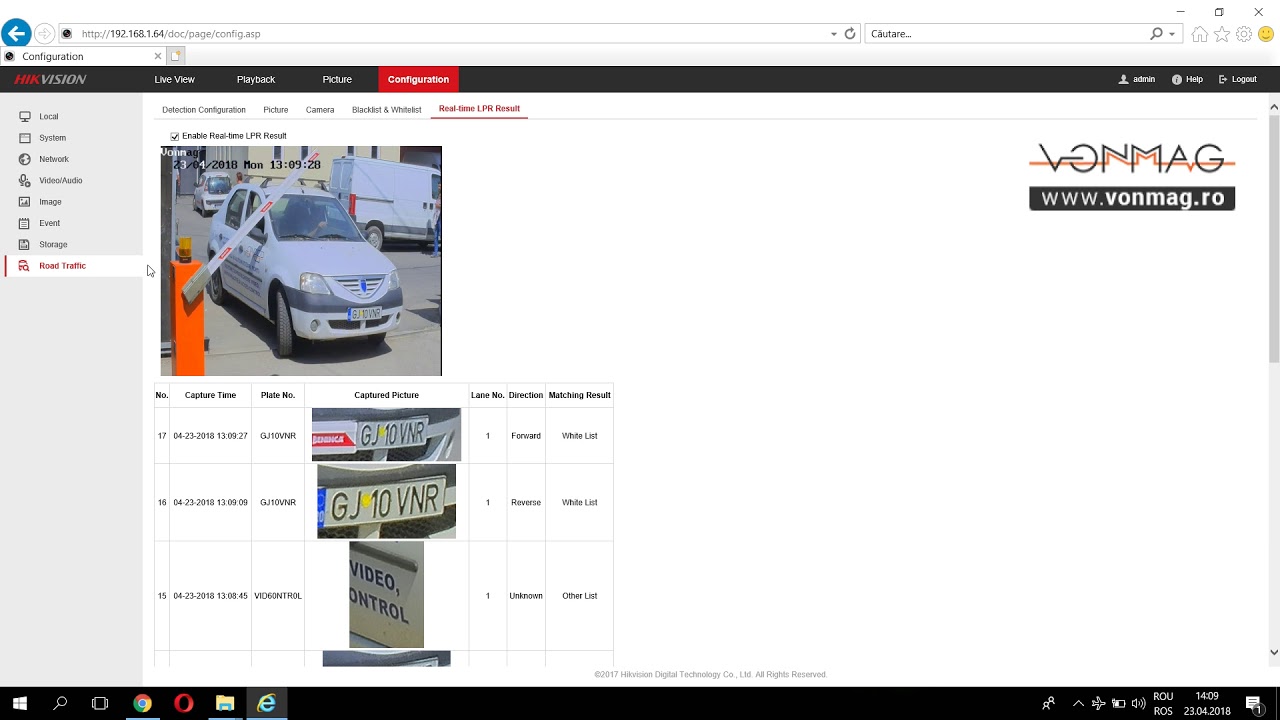
Task: Click the Road Traffic car icon
Action: coord(25,266)
